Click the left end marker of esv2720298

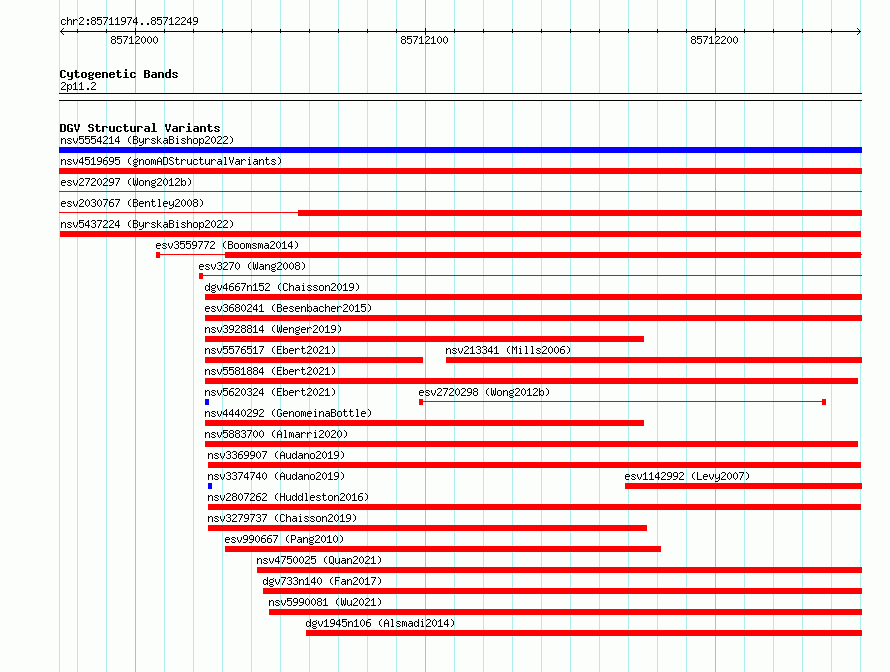click(421, 402)
